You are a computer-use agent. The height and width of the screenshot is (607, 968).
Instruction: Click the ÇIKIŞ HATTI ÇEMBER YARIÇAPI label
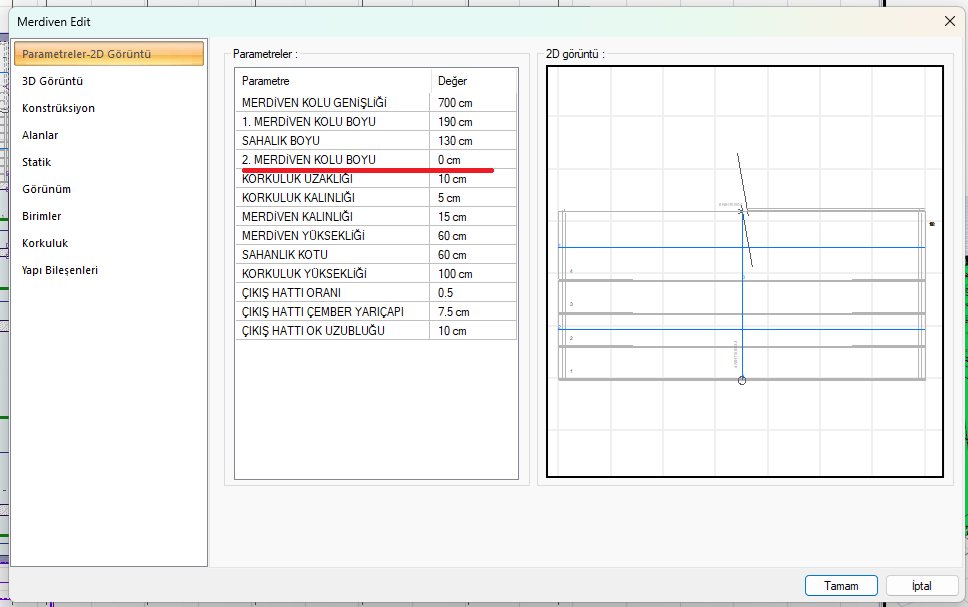tap(323, 312)
